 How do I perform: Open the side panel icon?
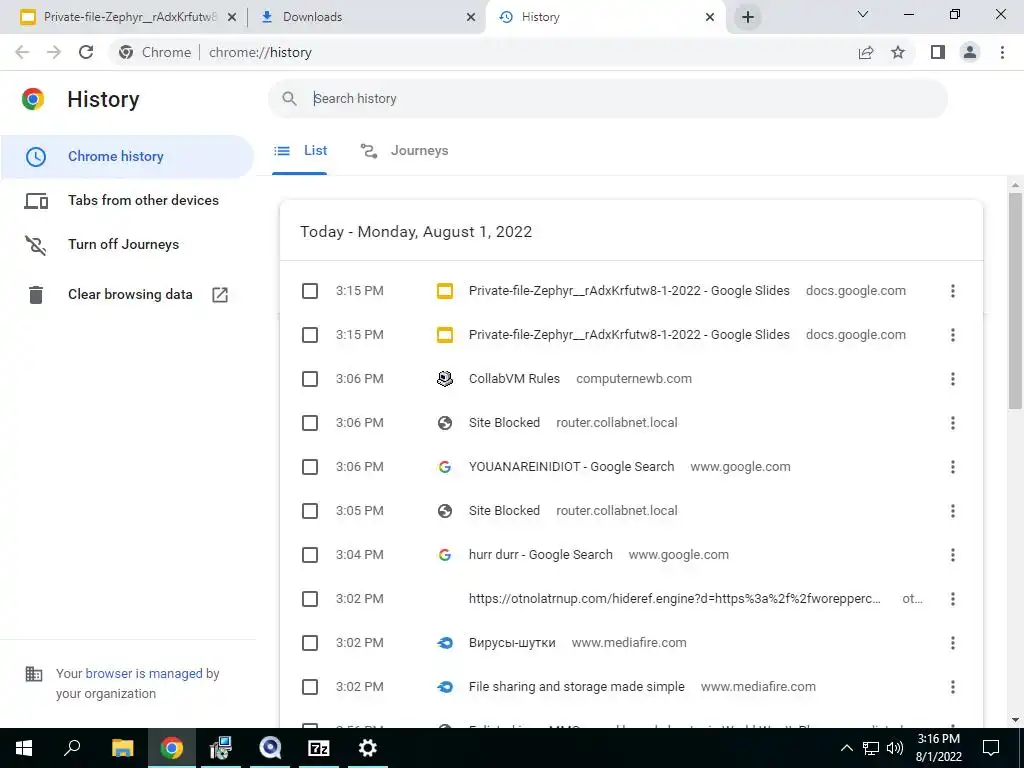point(938,52)
